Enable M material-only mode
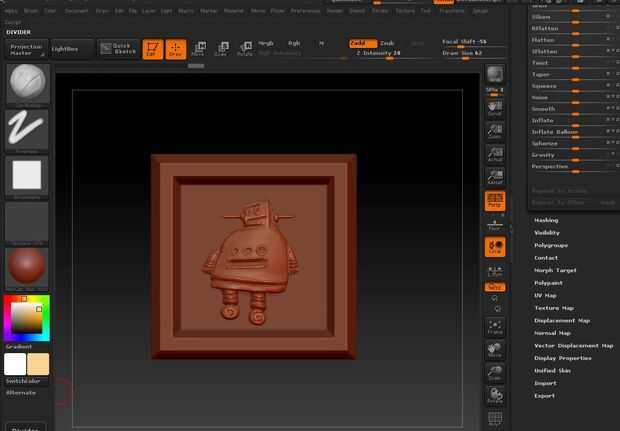The image size is (620, 431). pyautogui.click(x=321, y=43)
